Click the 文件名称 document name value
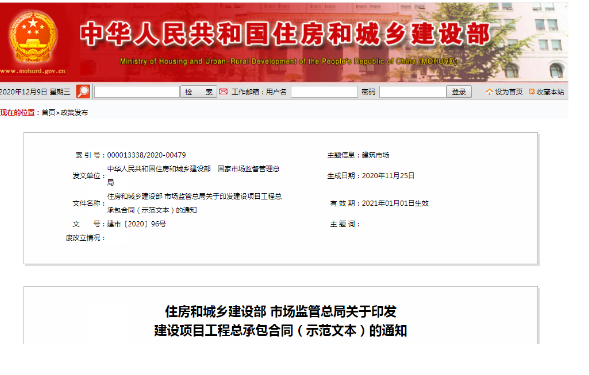This screenshot has width=589, height=375. 195,203
